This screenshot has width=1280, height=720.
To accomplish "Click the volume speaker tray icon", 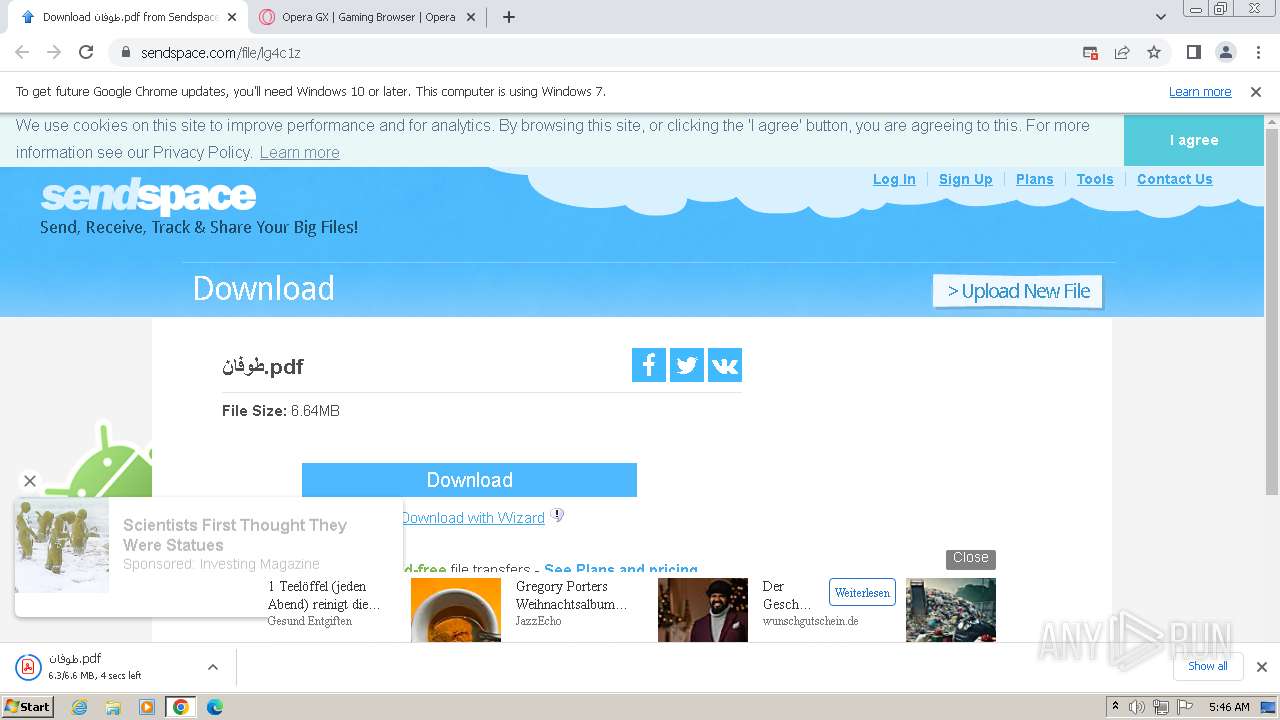I will (1137, 707).
